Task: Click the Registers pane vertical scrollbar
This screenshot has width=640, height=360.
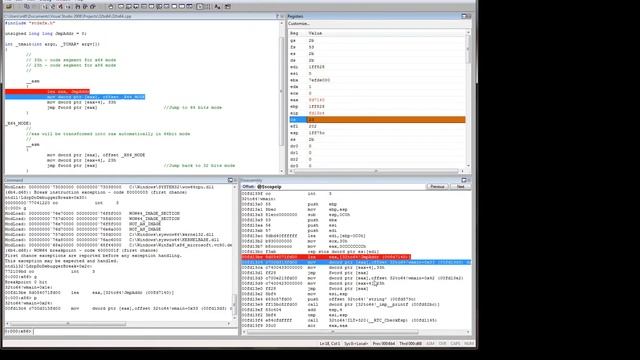Action: tap(468, 99)
